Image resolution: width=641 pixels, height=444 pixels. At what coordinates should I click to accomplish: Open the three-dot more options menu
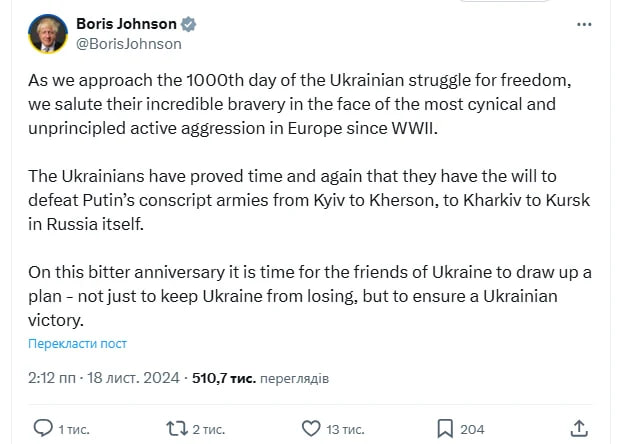click(585, 25)
